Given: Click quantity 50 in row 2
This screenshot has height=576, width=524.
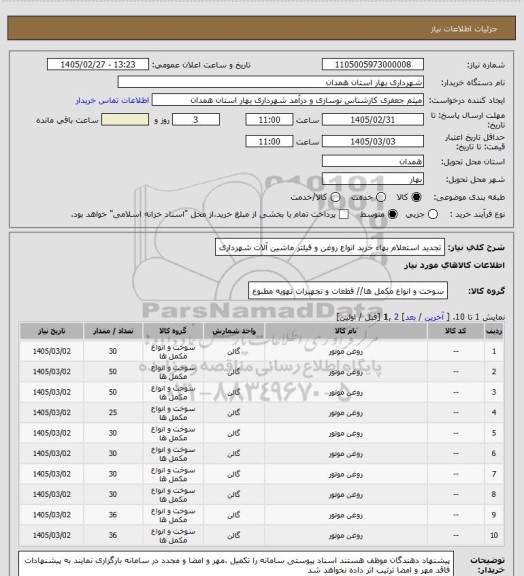Looking at the screenshot, I should coord(113,372).
